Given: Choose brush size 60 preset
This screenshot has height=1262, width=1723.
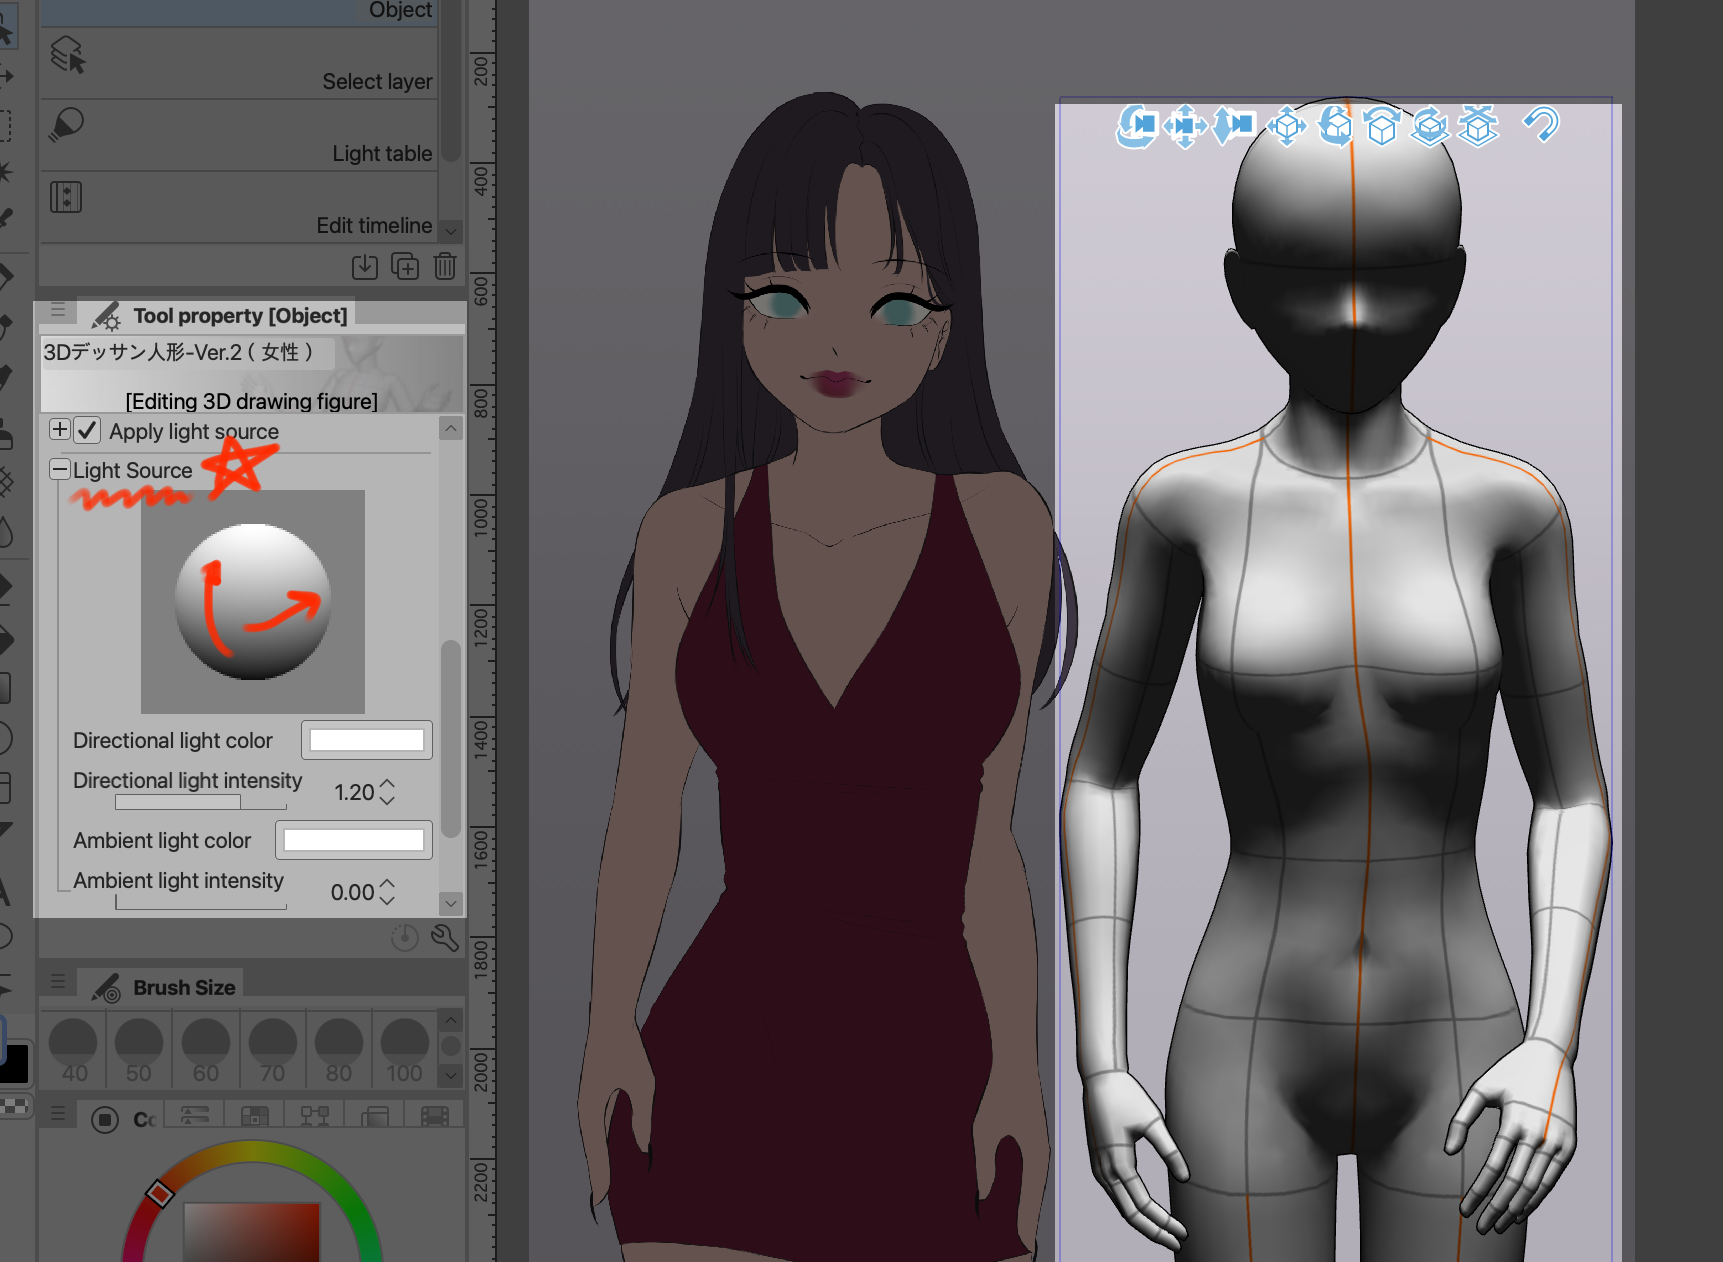Looking at the screenshot, I should coord(206,1050).
